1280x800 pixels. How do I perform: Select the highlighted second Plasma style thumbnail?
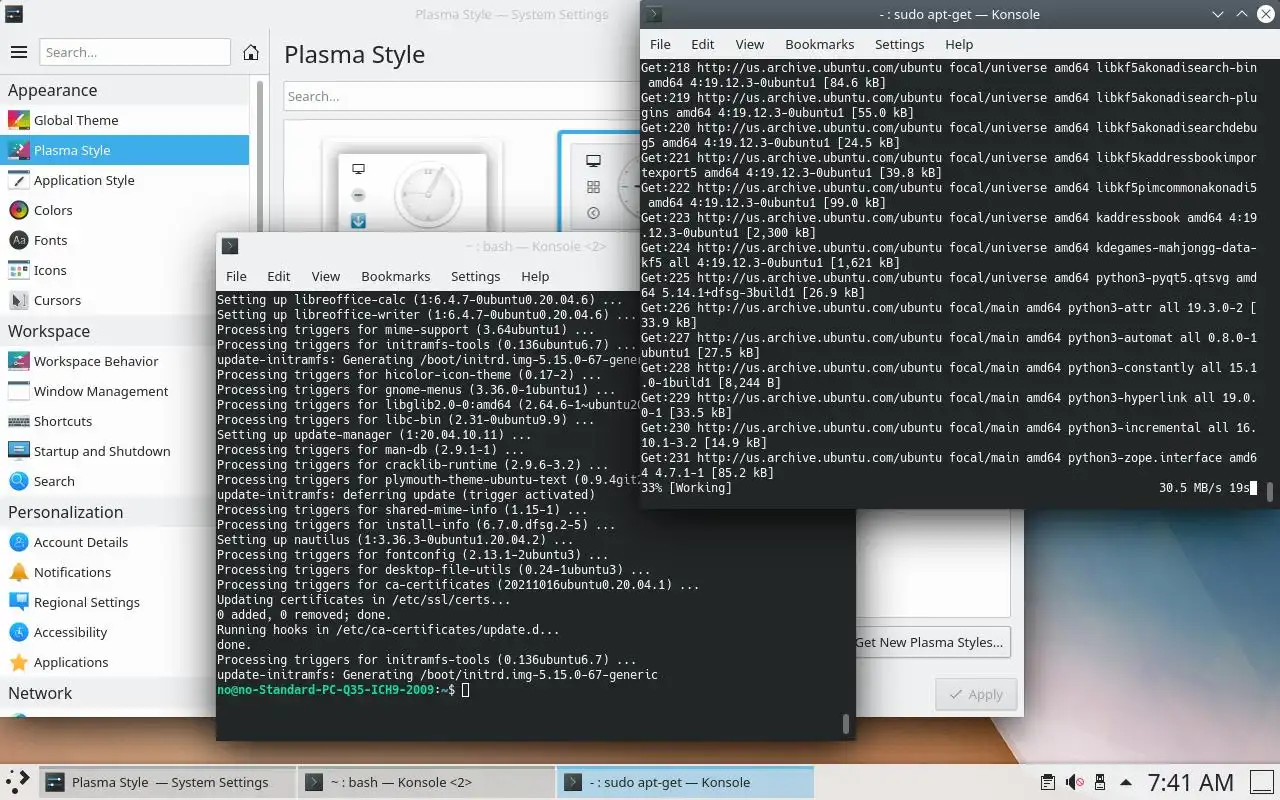600,184
